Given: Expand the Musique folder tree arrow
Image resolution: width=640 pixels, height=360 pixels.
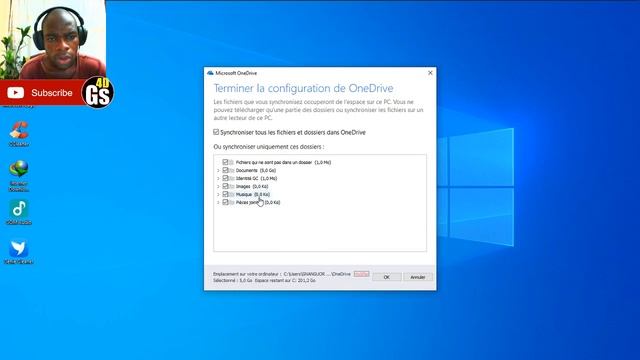Looking at the screenshot, I should coord(218,194).
